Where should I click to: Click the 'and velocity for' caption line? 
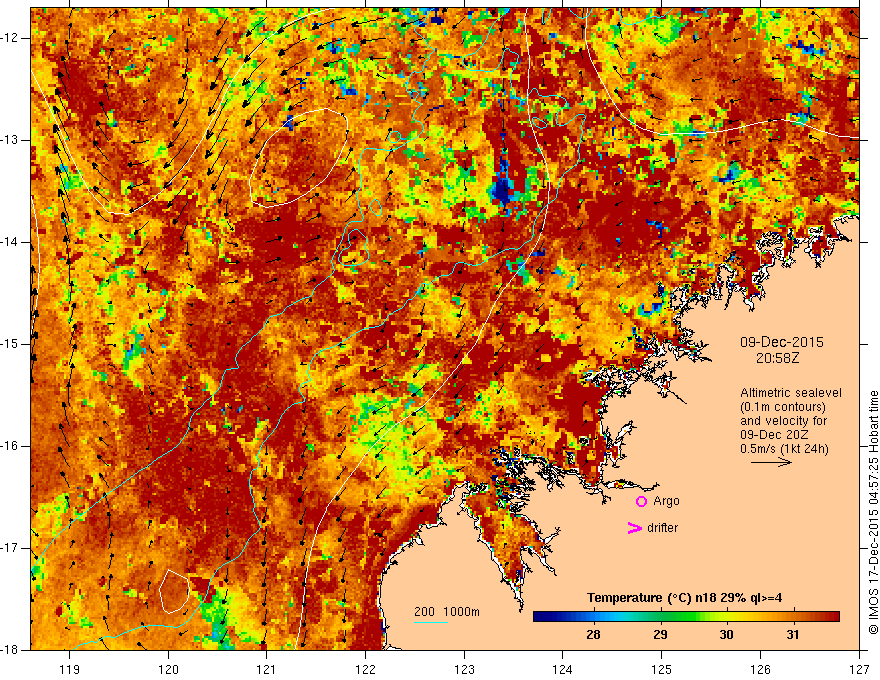(x=783, y=421)
